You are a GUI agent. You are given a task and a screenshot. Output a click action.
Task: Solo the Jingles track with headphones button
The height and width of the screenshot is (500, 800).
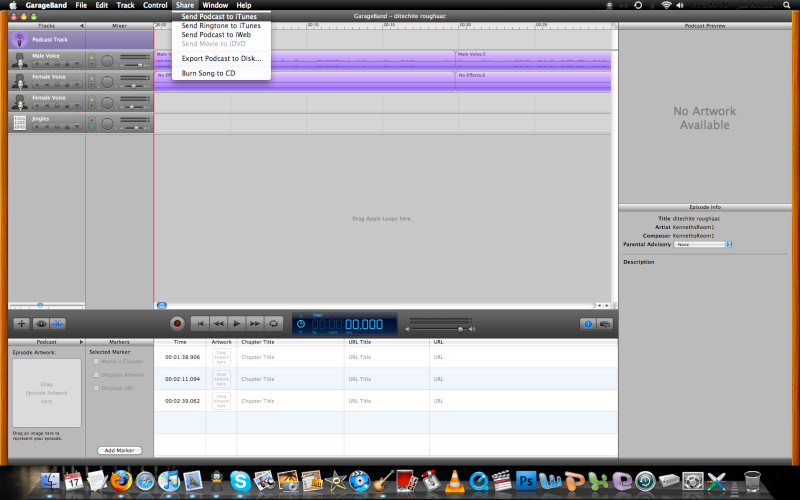coord(57,127)
